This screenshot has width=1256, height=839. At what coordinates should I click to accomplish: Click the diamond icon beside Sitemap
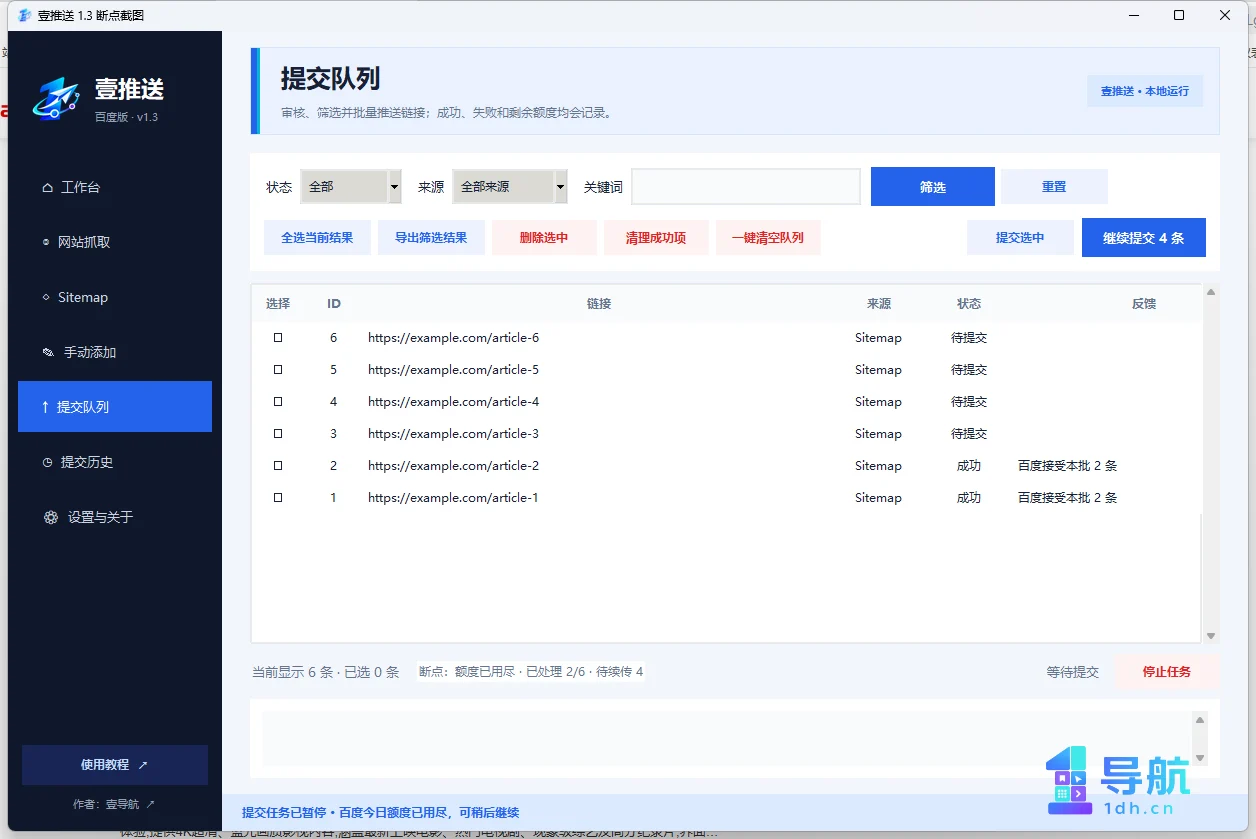coord(46,297)
